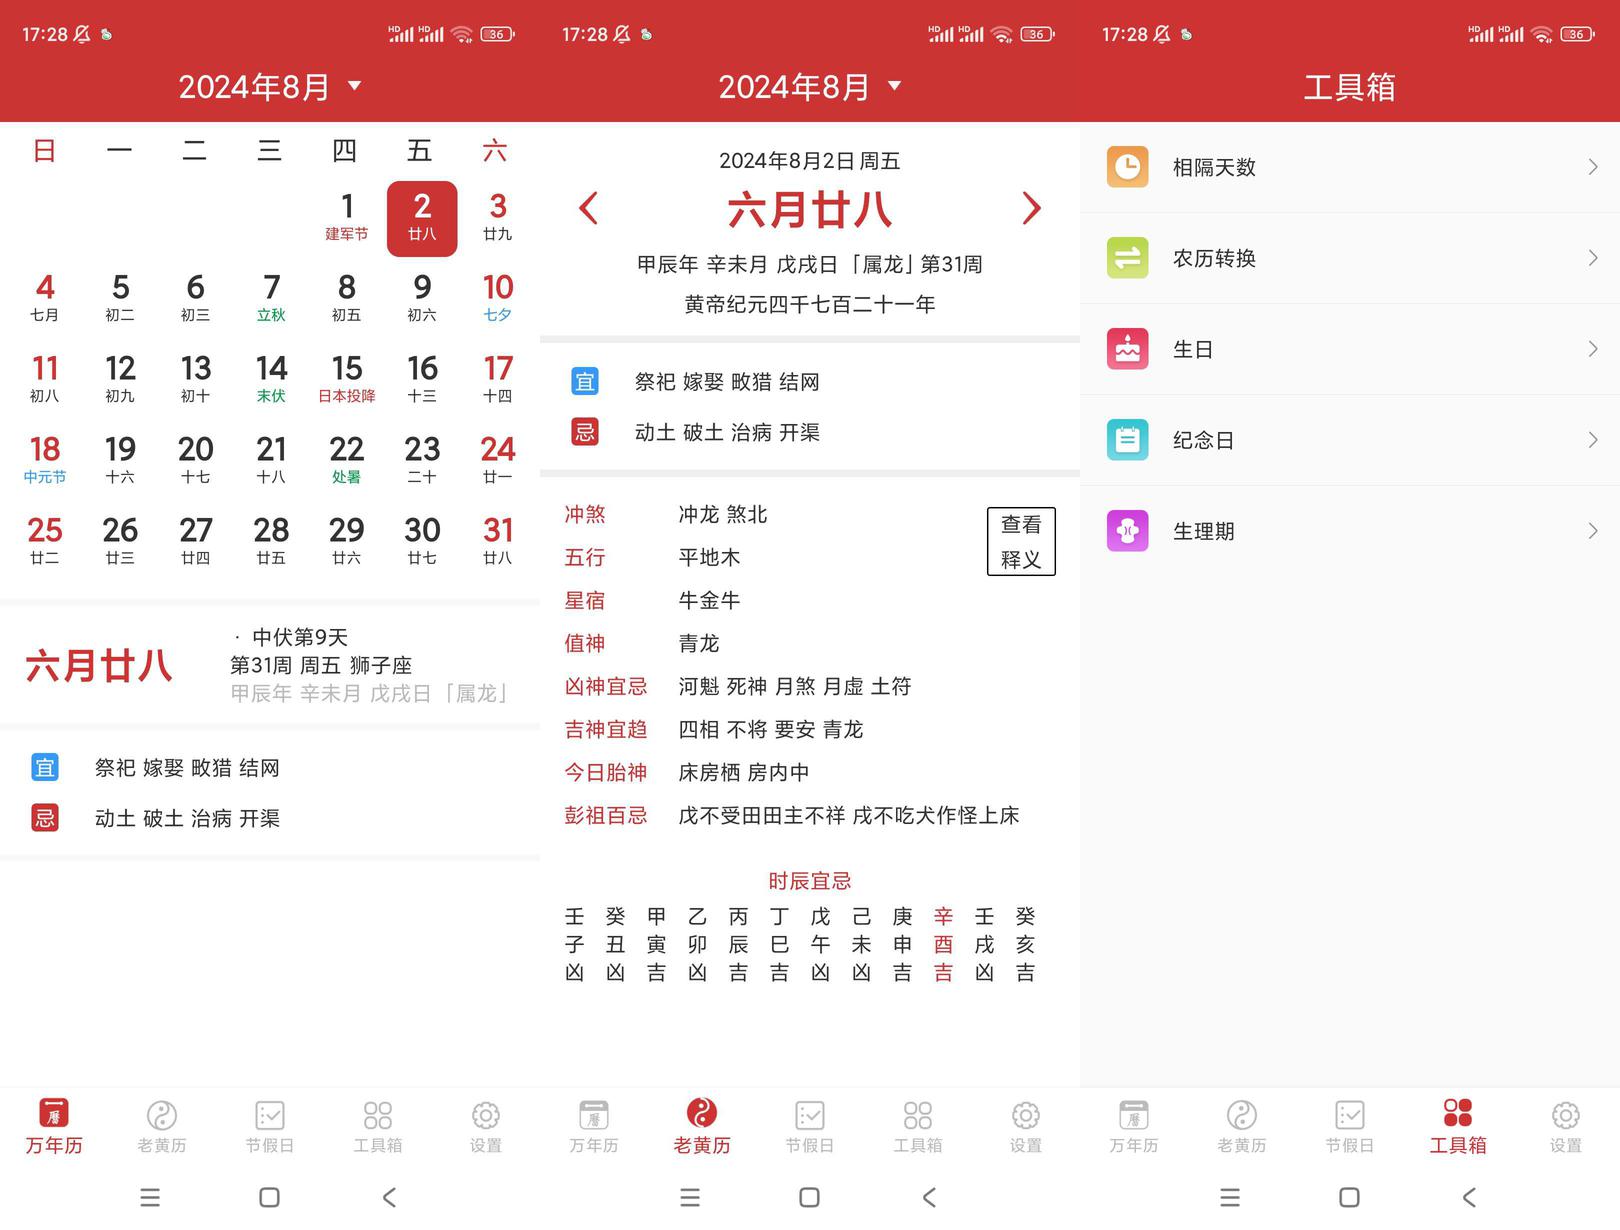The image size is (1620, 1230).
Task: Open the 相隔天数 clock icon tool
Action: pos(1127,167)
